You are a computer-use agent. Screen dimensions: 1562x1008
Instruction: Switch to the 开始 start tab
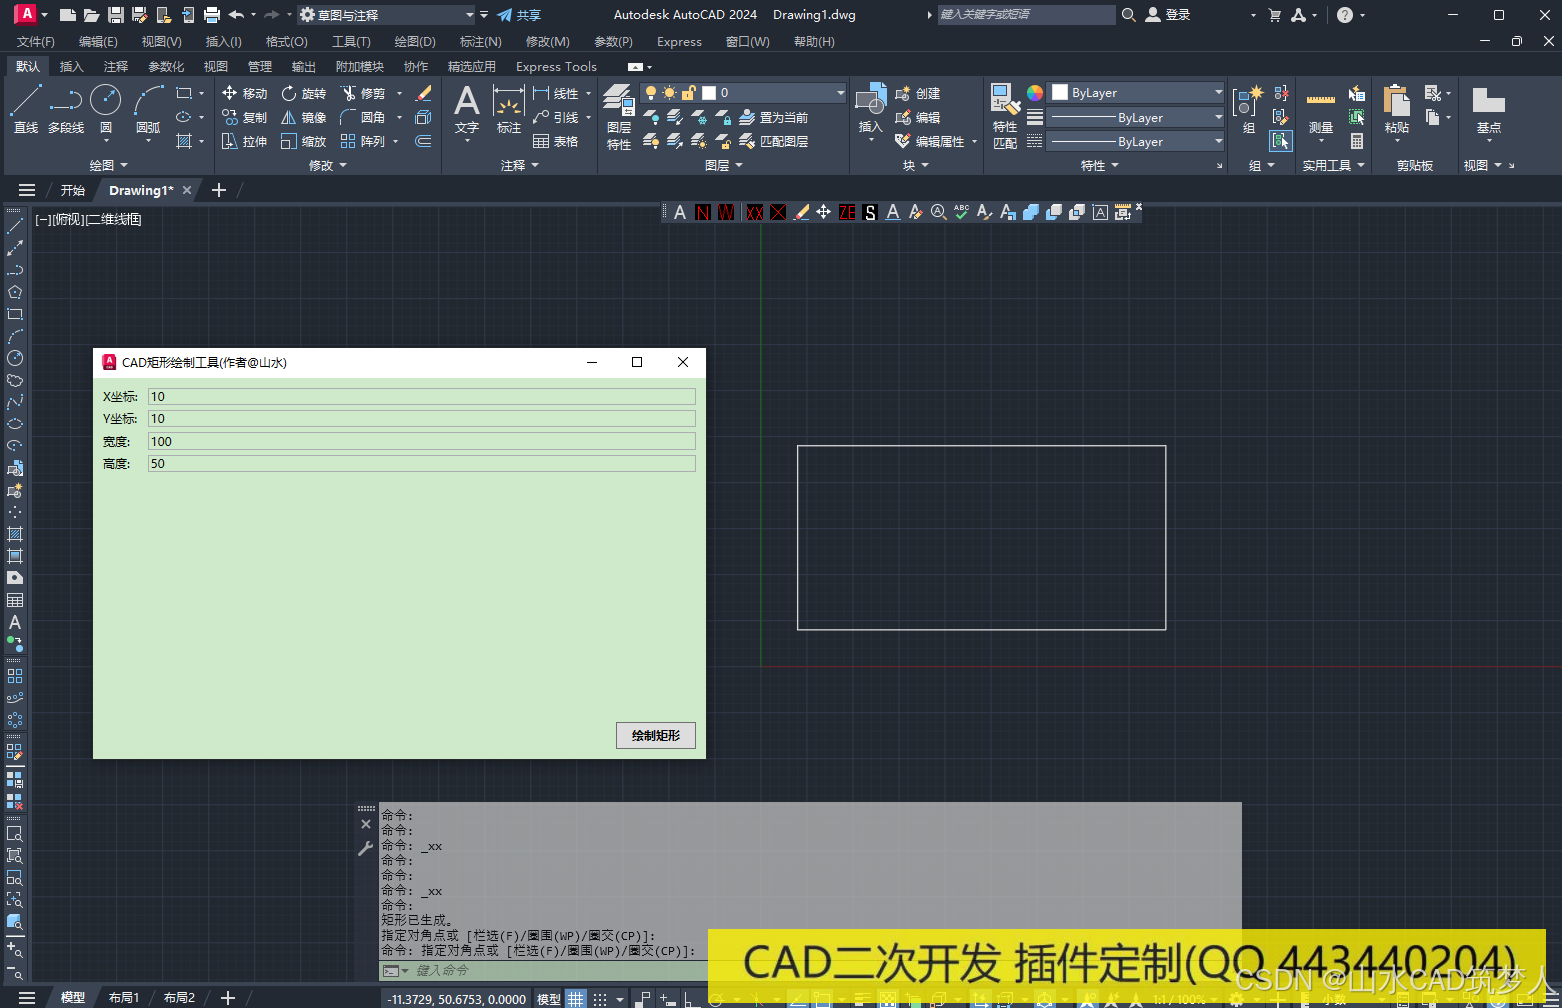click(x=72, y=190)
